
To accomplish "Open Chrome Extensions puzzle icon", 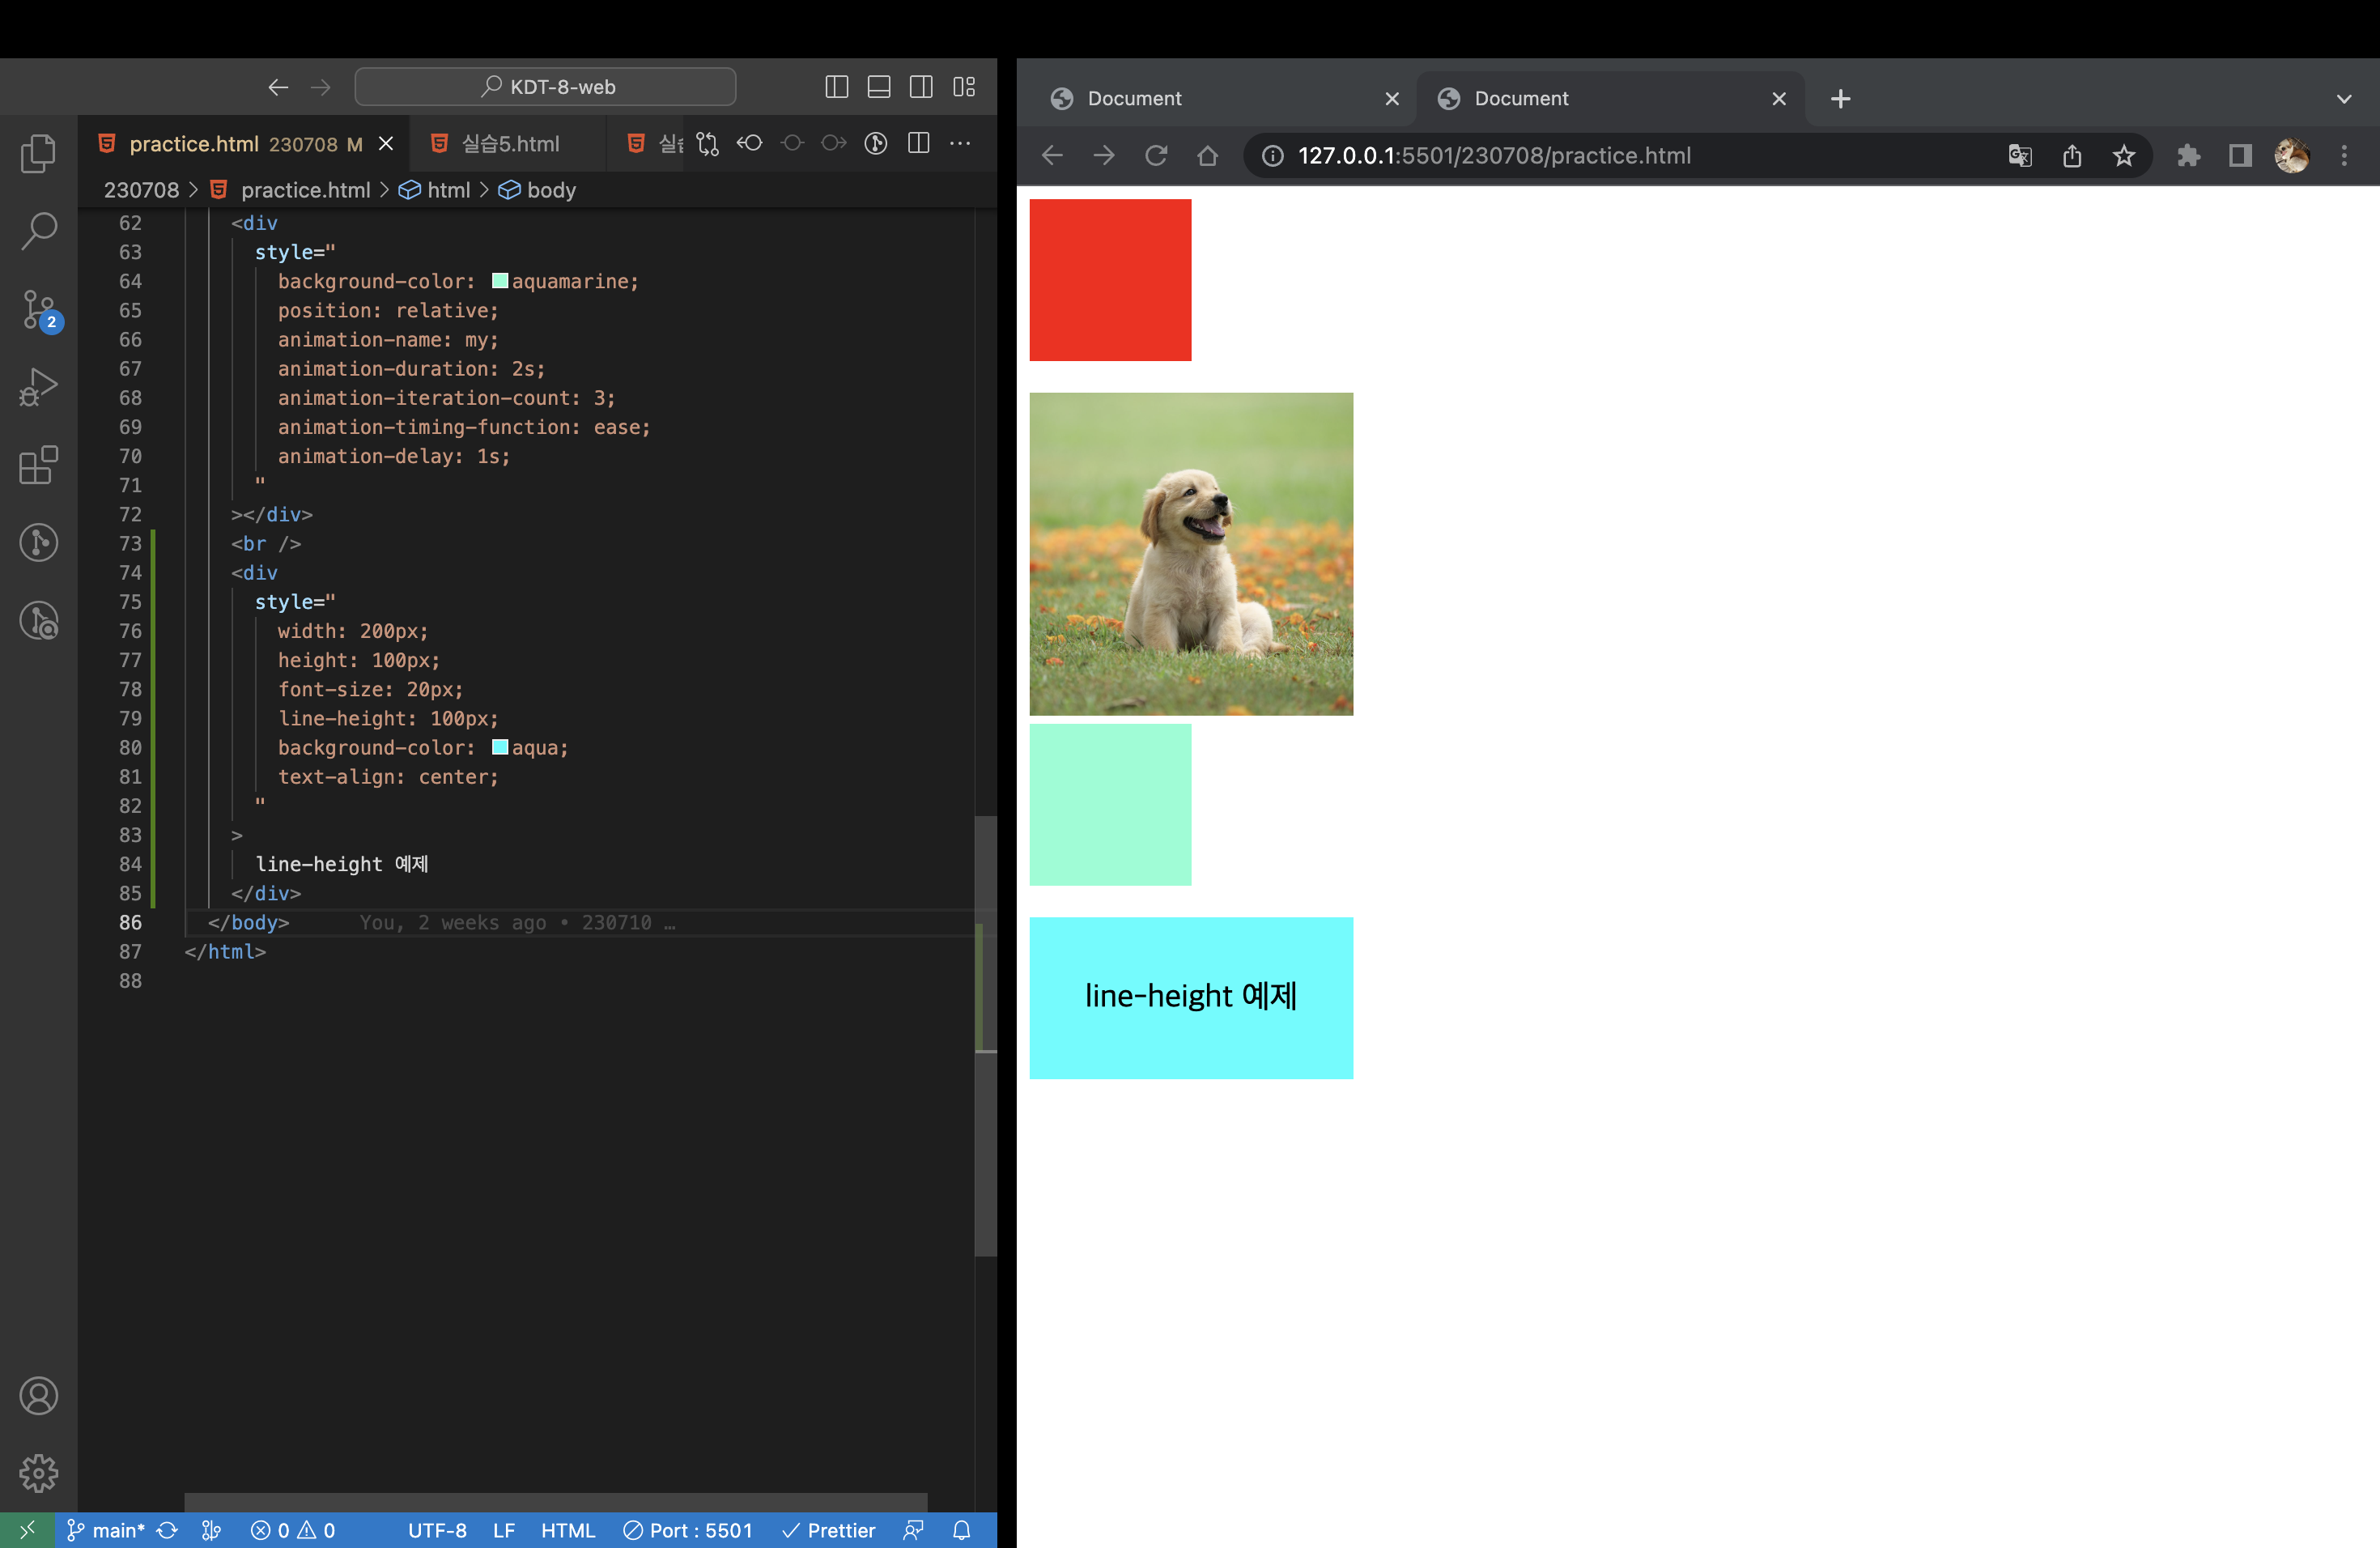I will (x=2189, y=155).
